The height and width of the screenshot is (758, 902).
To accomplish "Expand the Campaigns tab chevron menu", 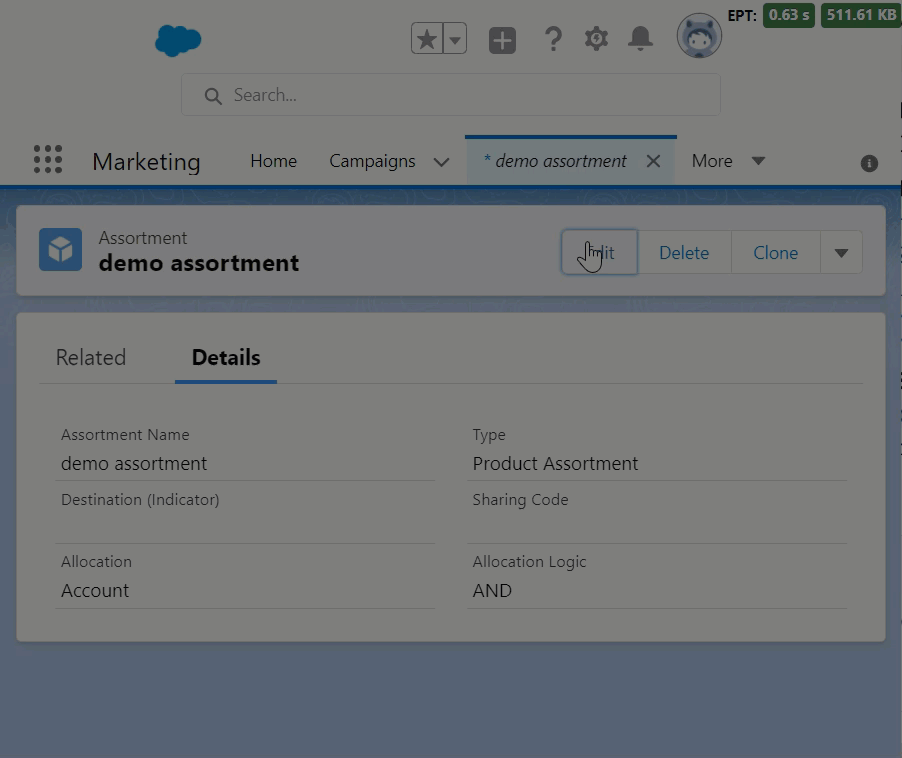I will (x=441, y=162).
